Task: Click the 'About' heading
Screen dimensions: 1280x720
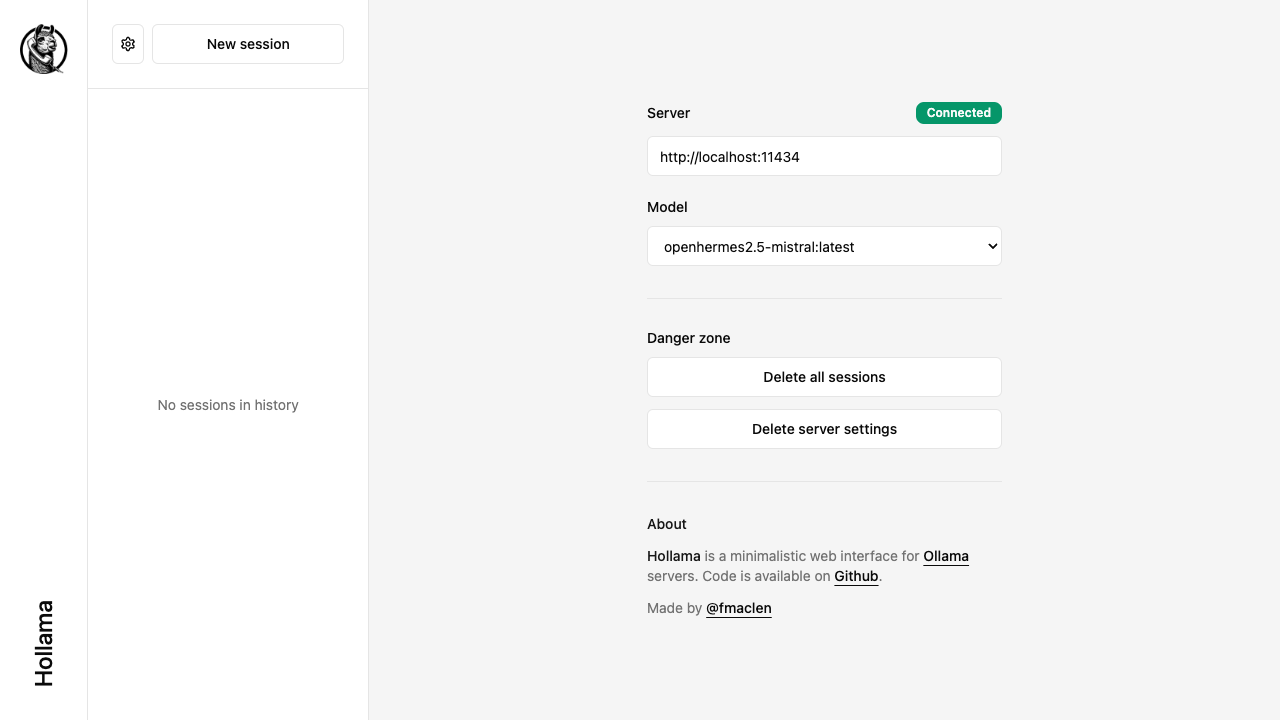Action: click(x=667, y=524)
